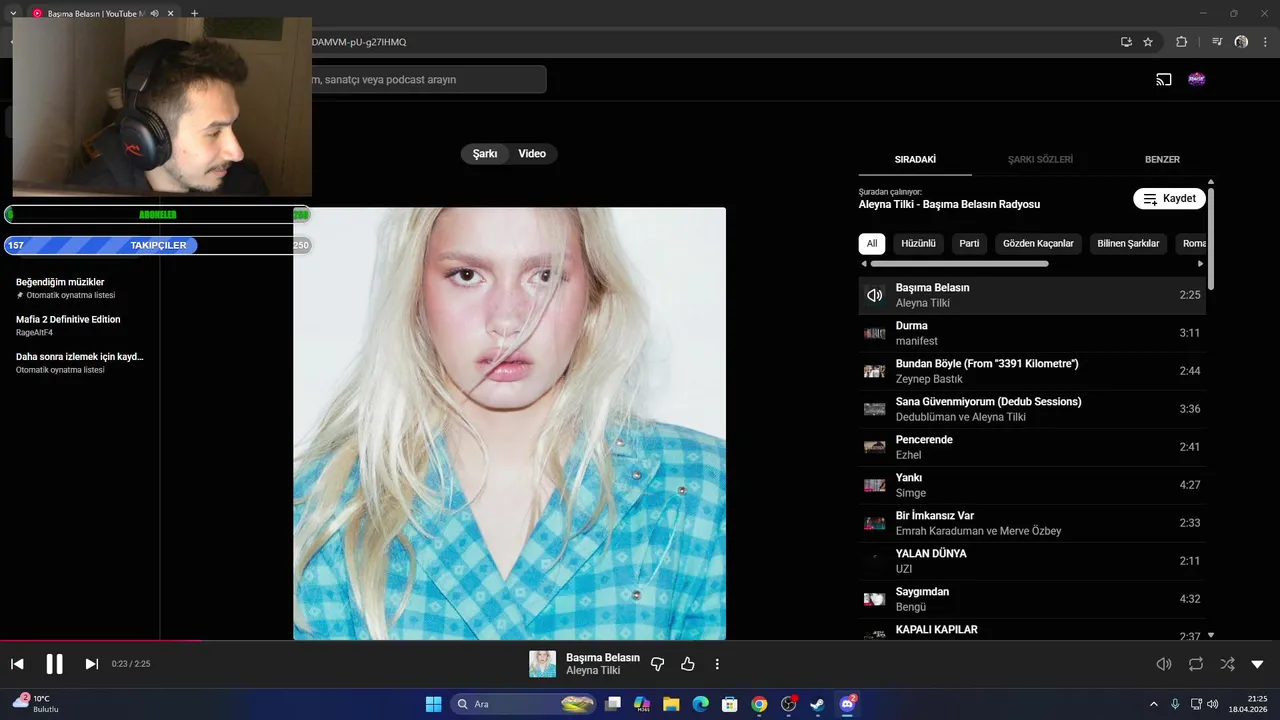Mute the tab via speaker icon
The height and width of the screenshot is (720, 1280).
(154, 13)
